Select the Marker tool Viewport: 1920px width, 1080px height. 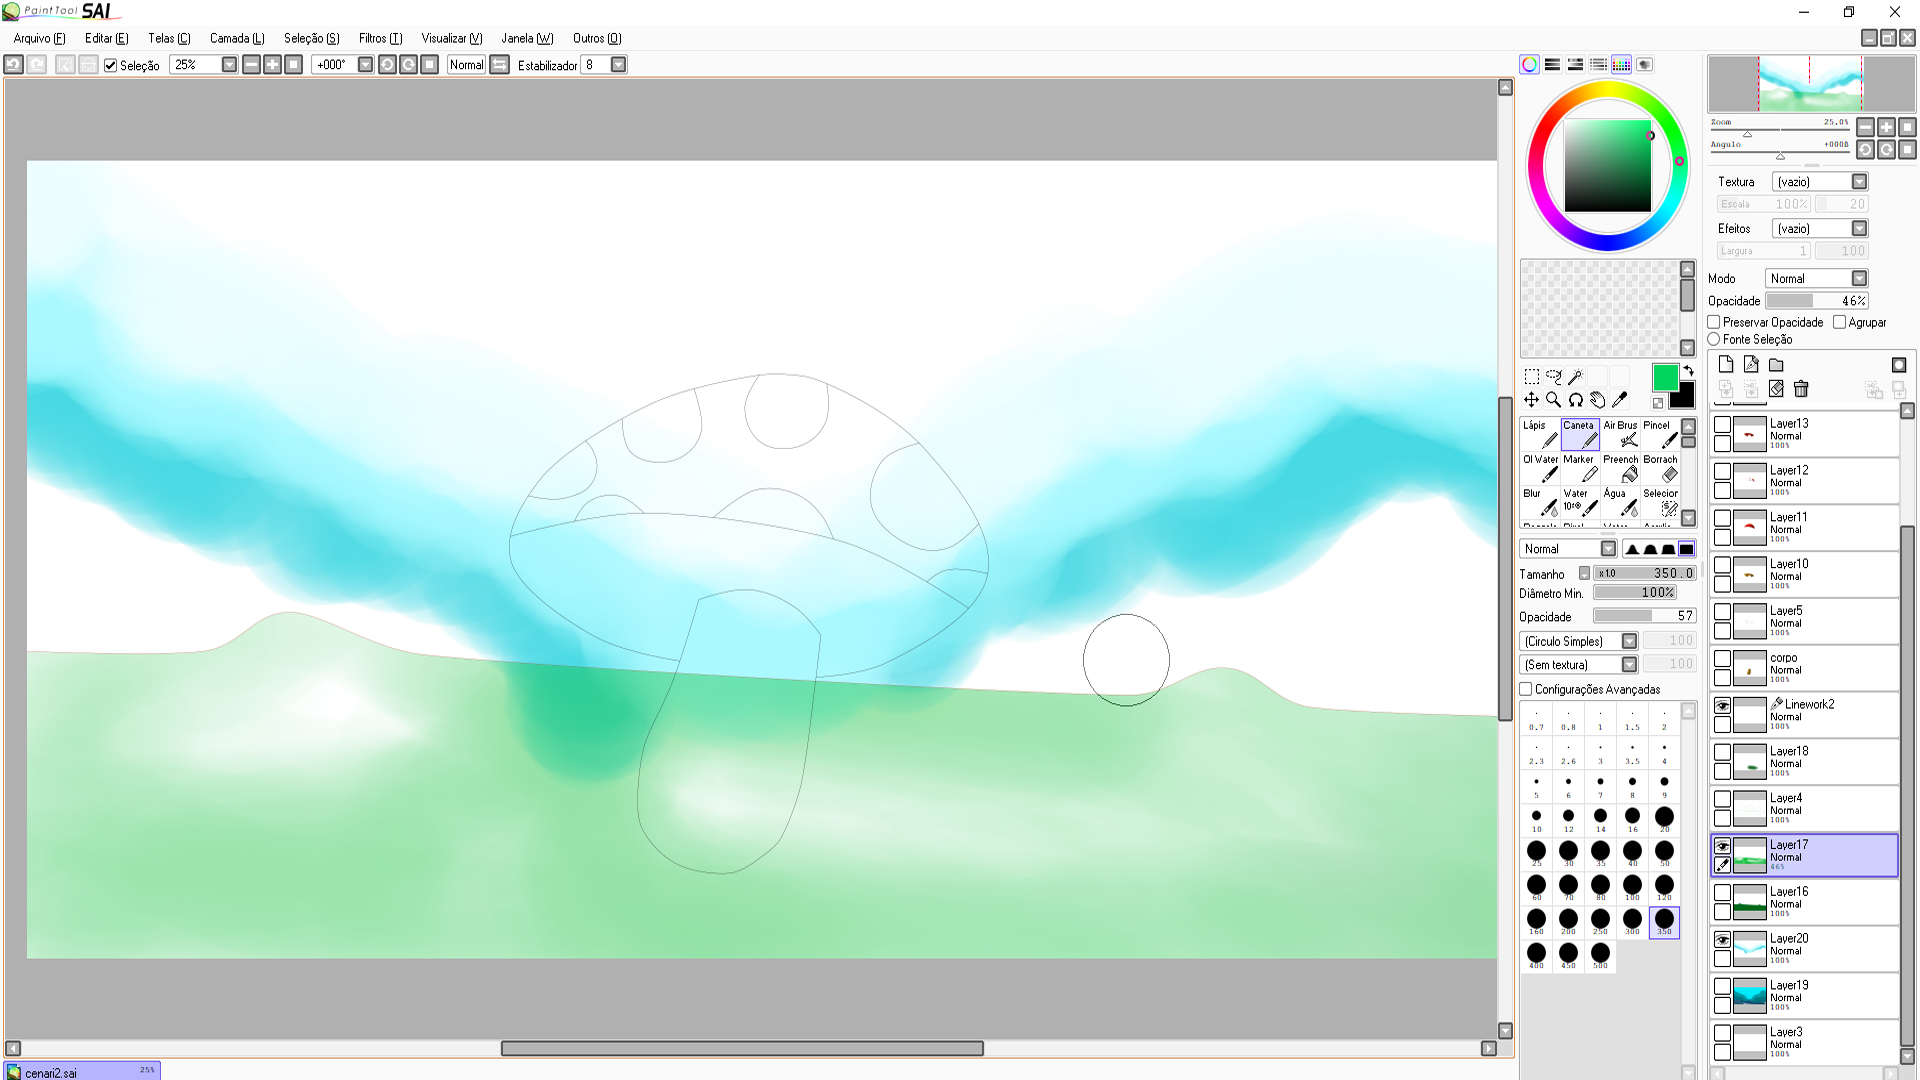pyautogui.click(x=1580, y=468)
